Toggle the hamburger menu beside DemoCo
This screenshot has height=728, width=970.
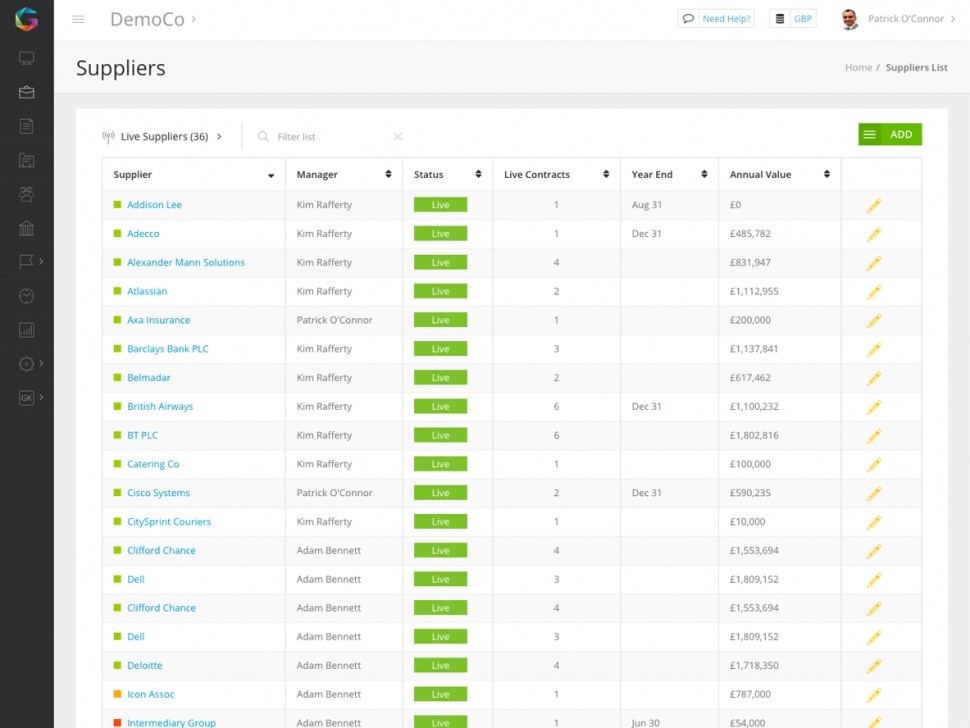click(78, 19)
